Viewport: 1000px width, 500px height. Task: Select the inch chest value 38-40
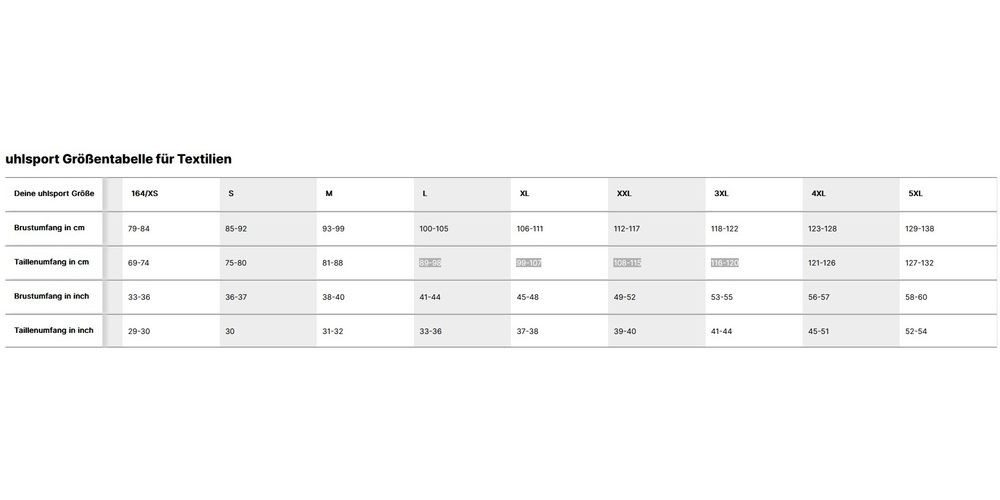(x=333, y=297)
